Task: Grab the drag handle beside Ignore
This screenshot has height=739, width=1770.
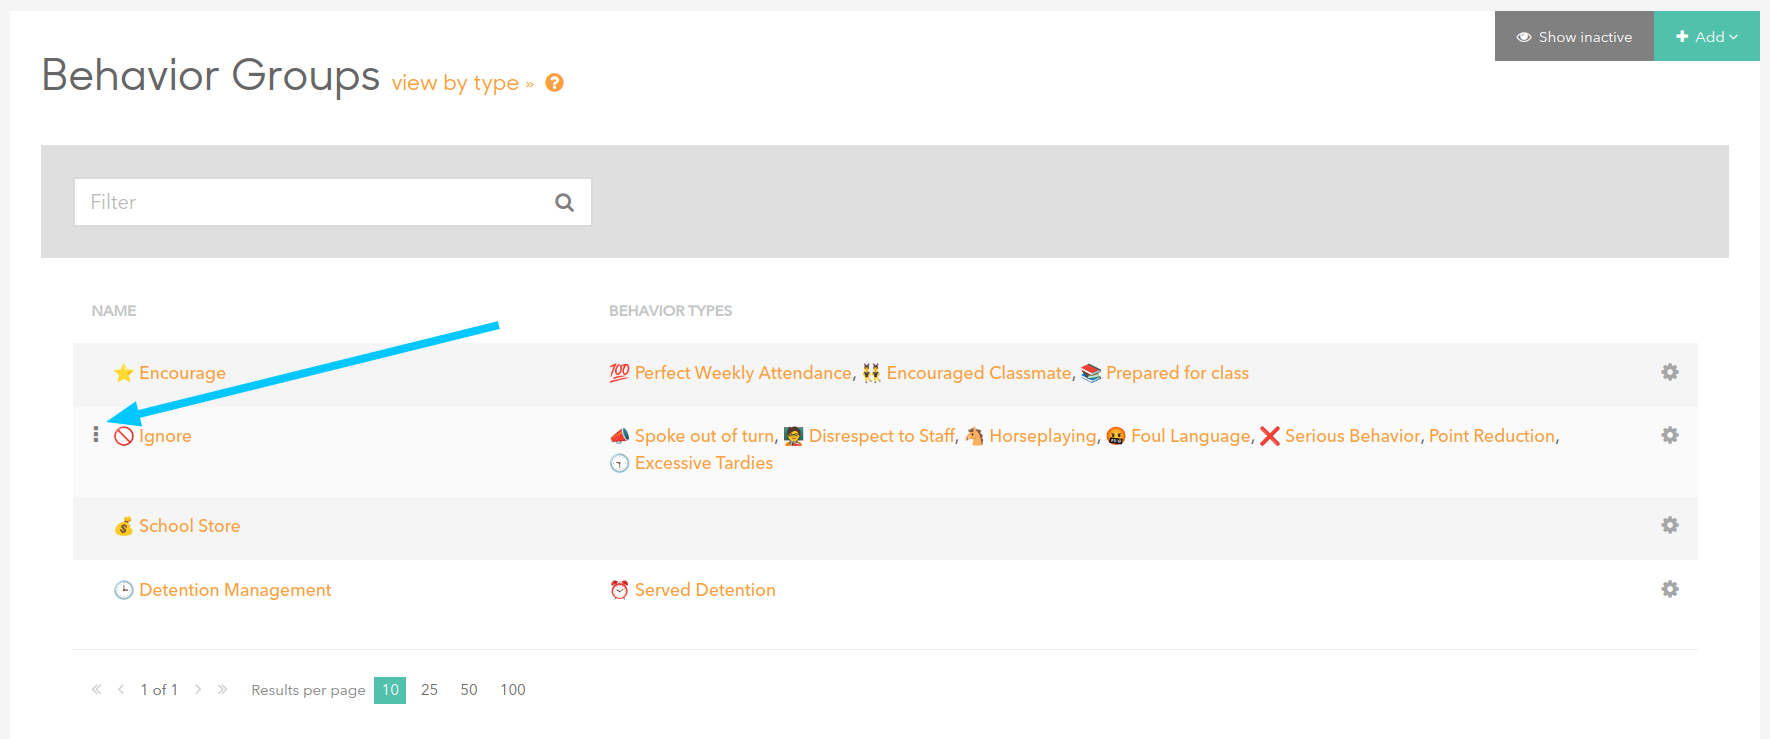Action: click(x=96, y=434)
